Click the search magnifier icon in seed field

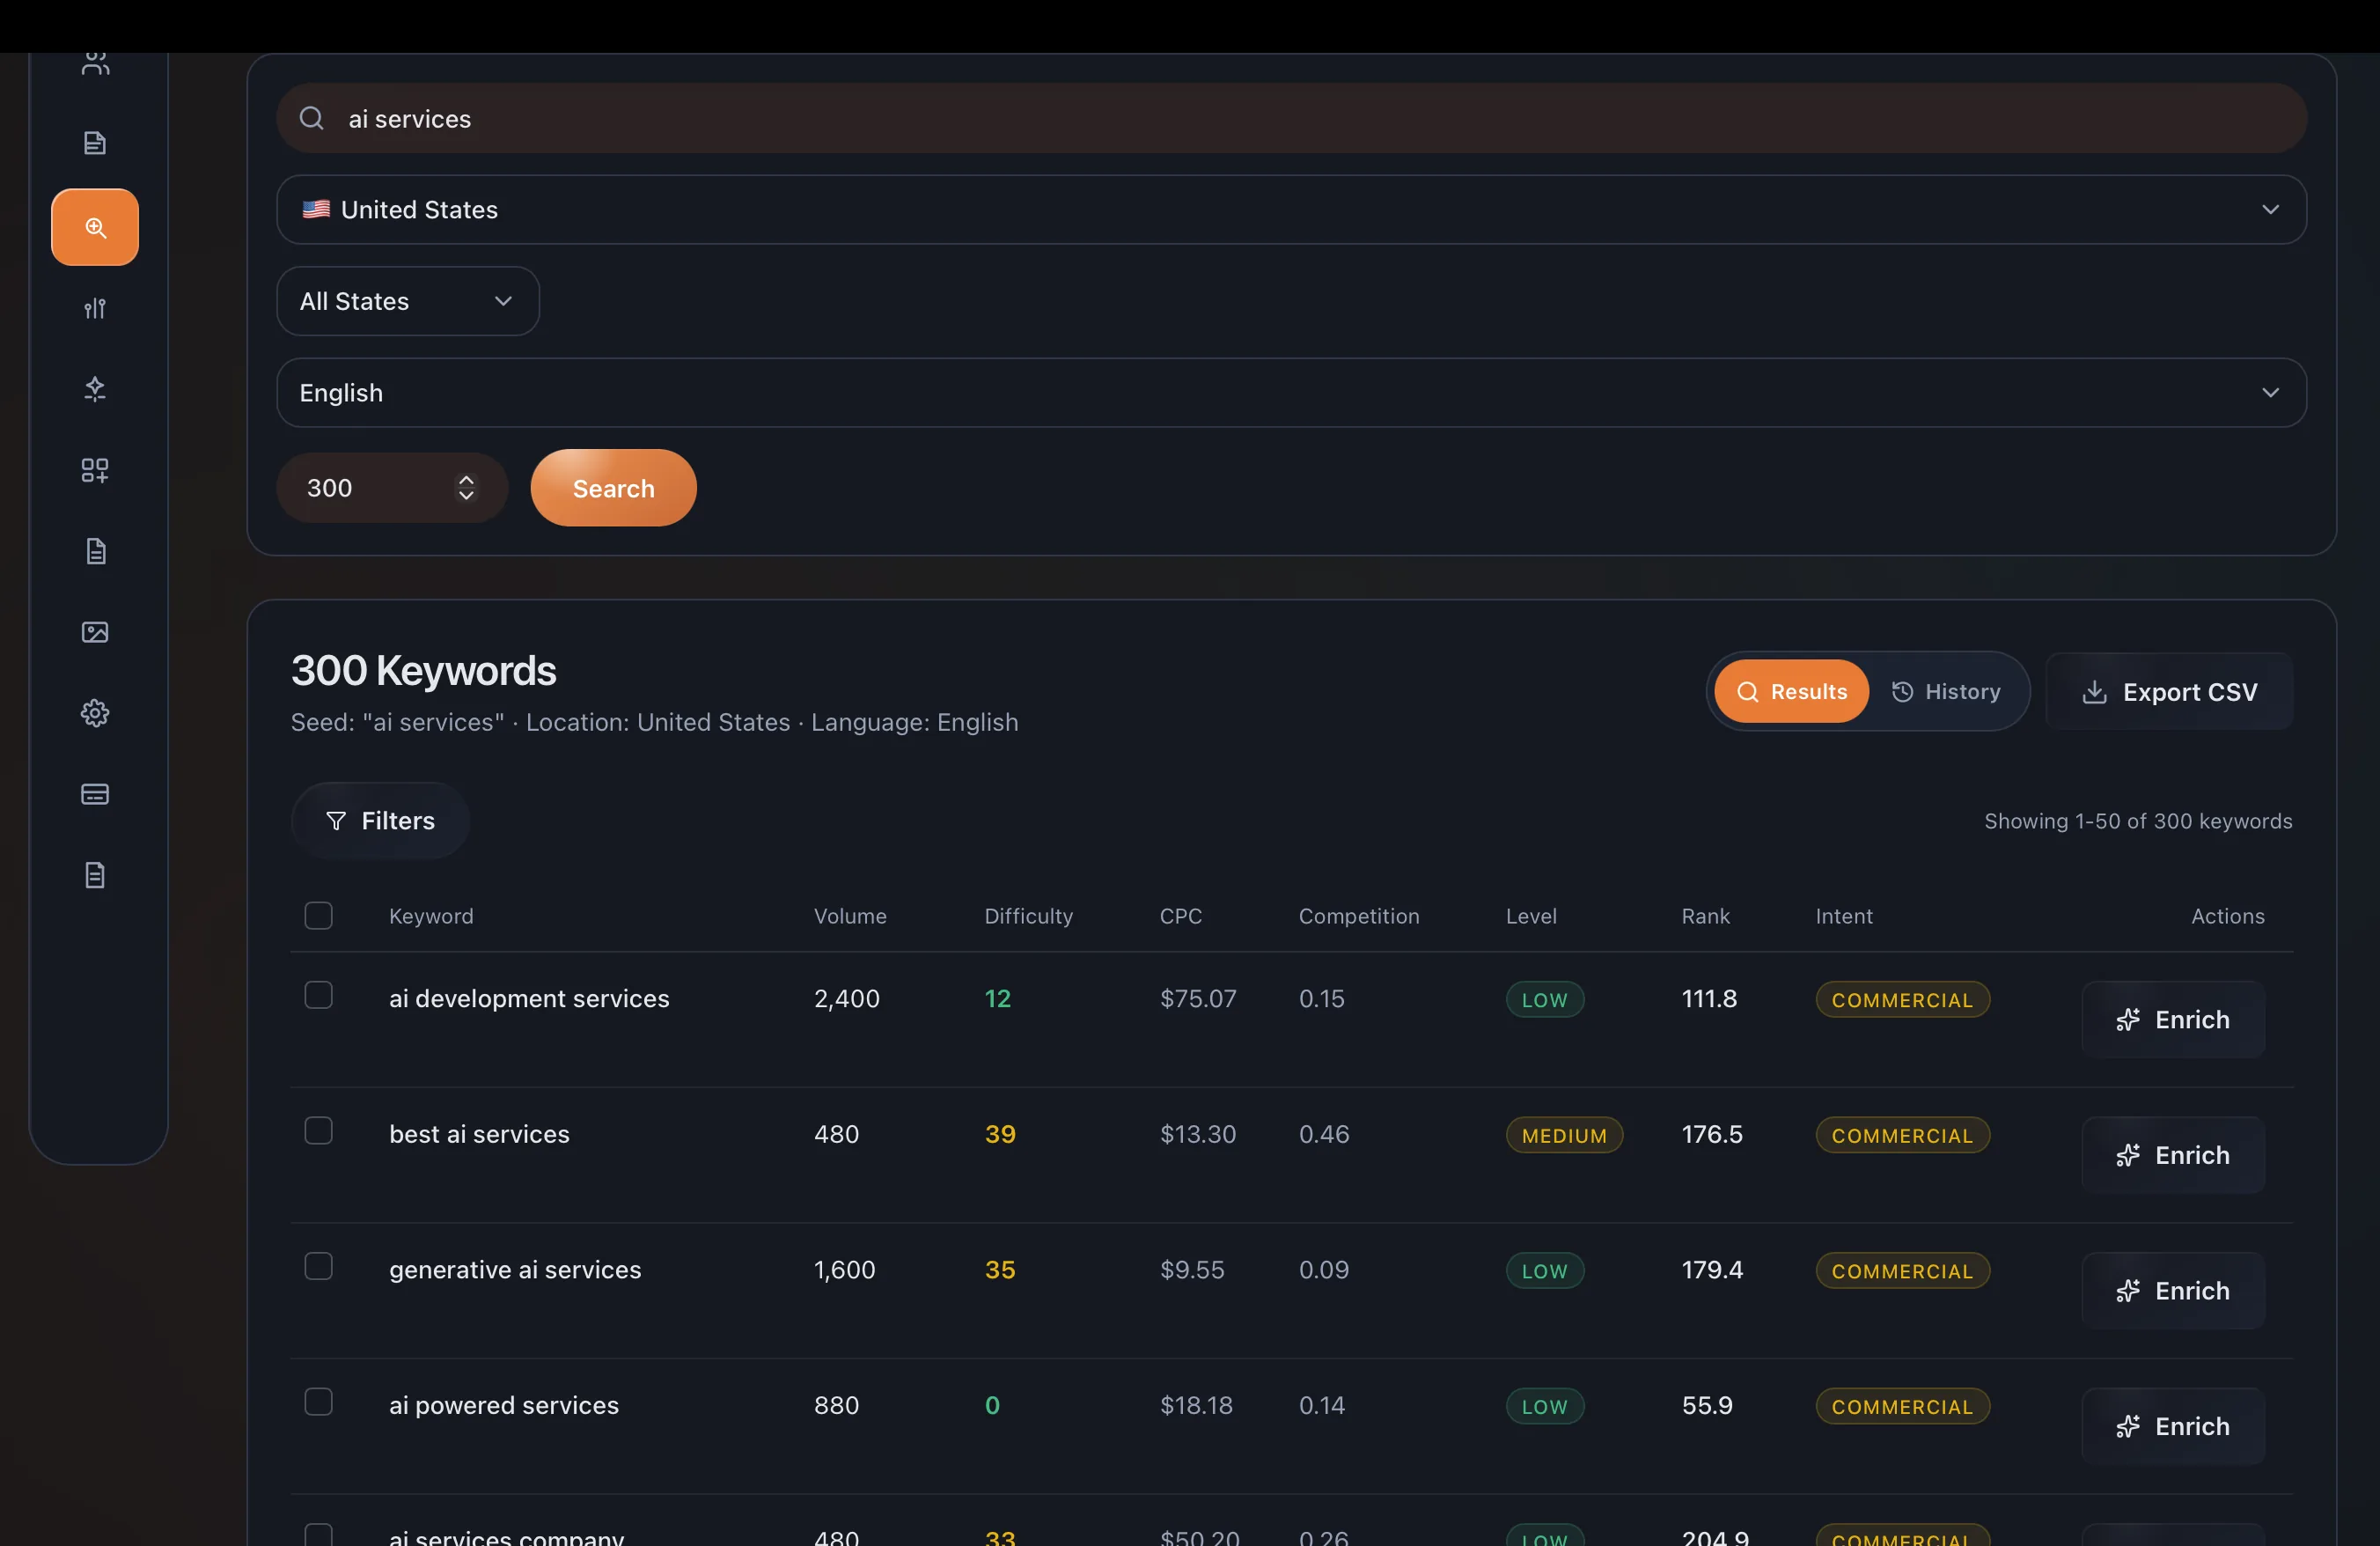click(x=312, y=118)
